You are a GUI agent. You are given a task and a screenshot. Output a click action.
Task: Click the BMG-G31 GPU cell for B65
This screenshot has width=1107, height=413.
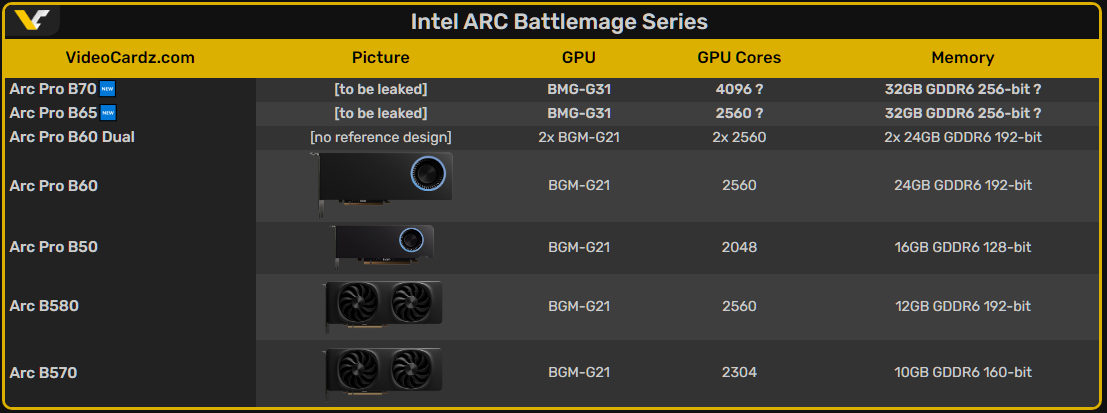(579, 113)
